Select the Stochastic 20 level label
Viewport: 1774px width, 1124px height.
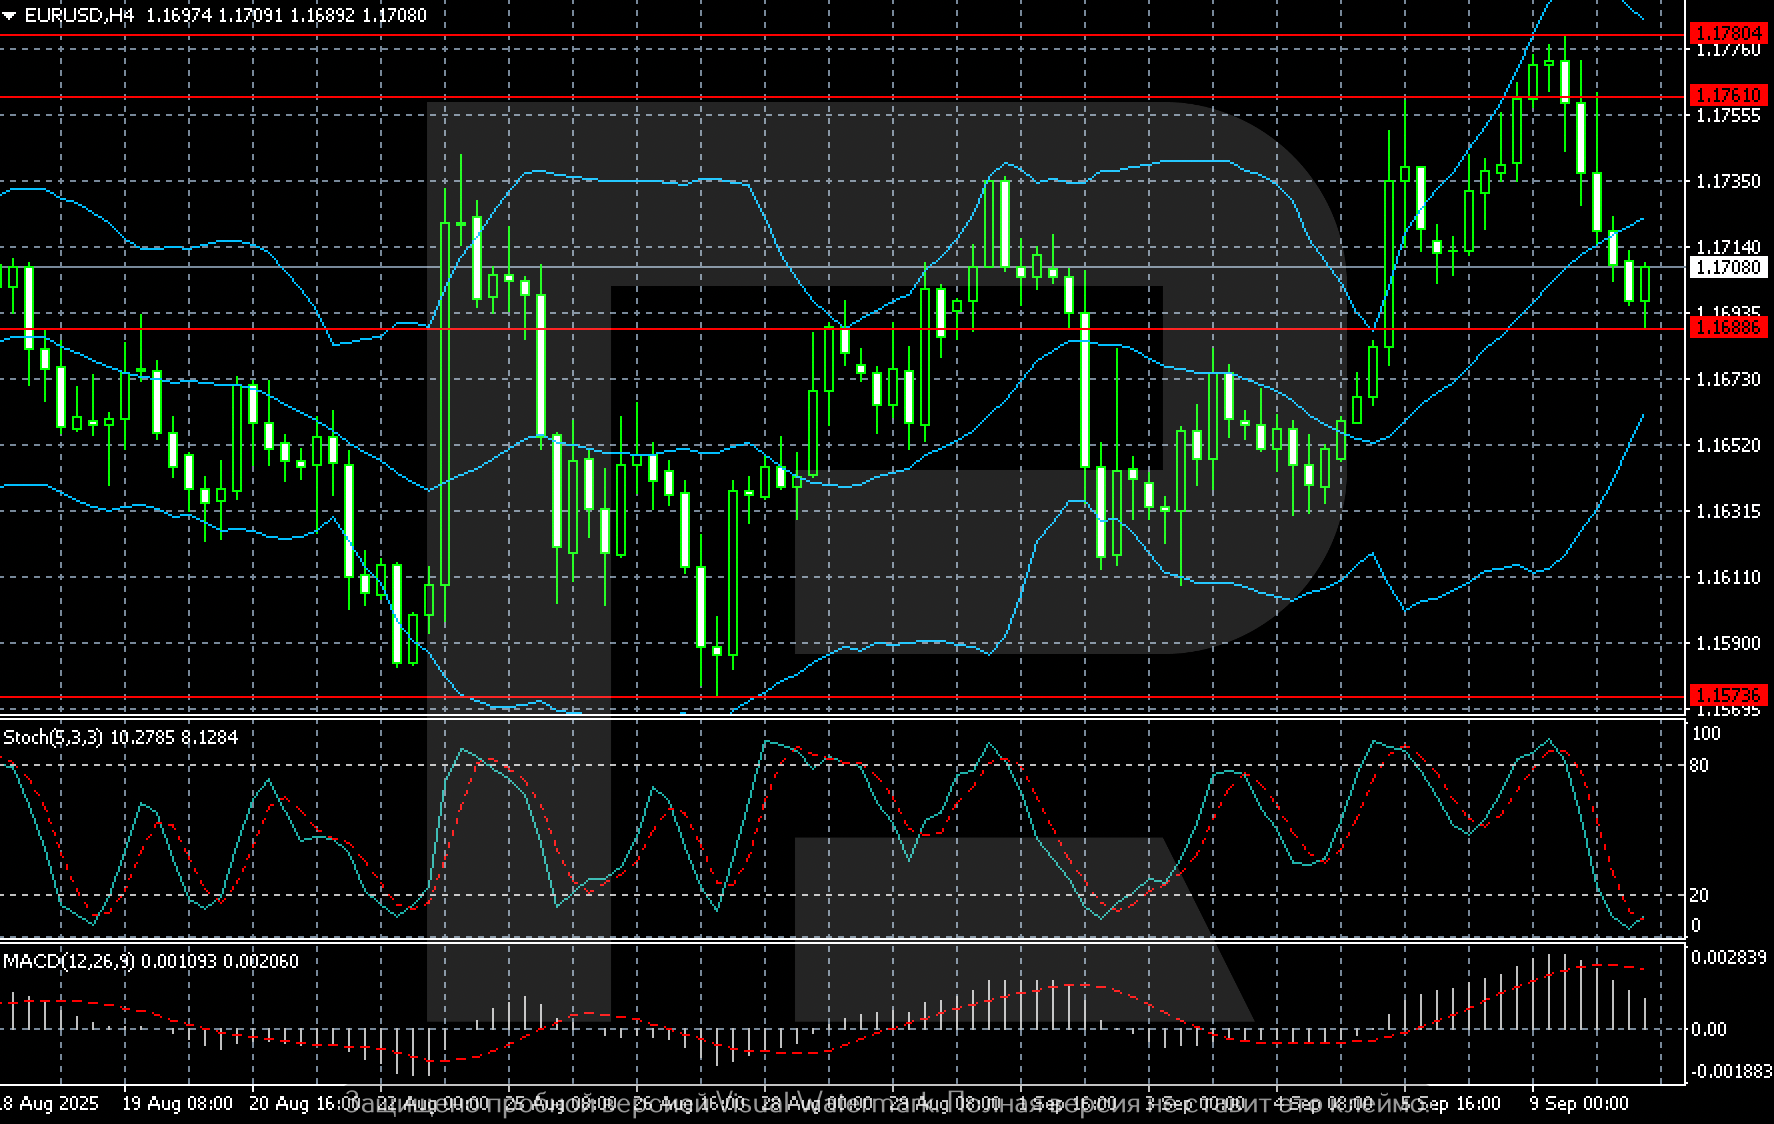tap(1699, 895)
